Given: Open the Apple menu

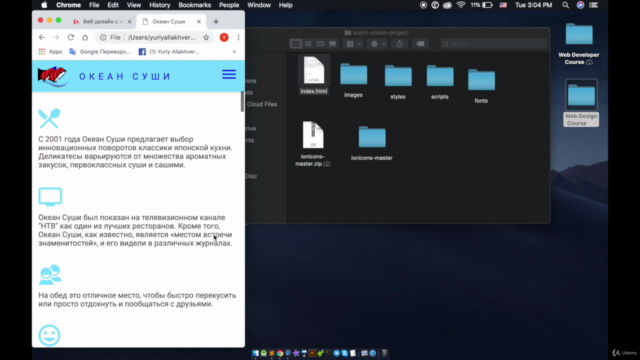Looking at the screenshot, I should click(44, 5).
